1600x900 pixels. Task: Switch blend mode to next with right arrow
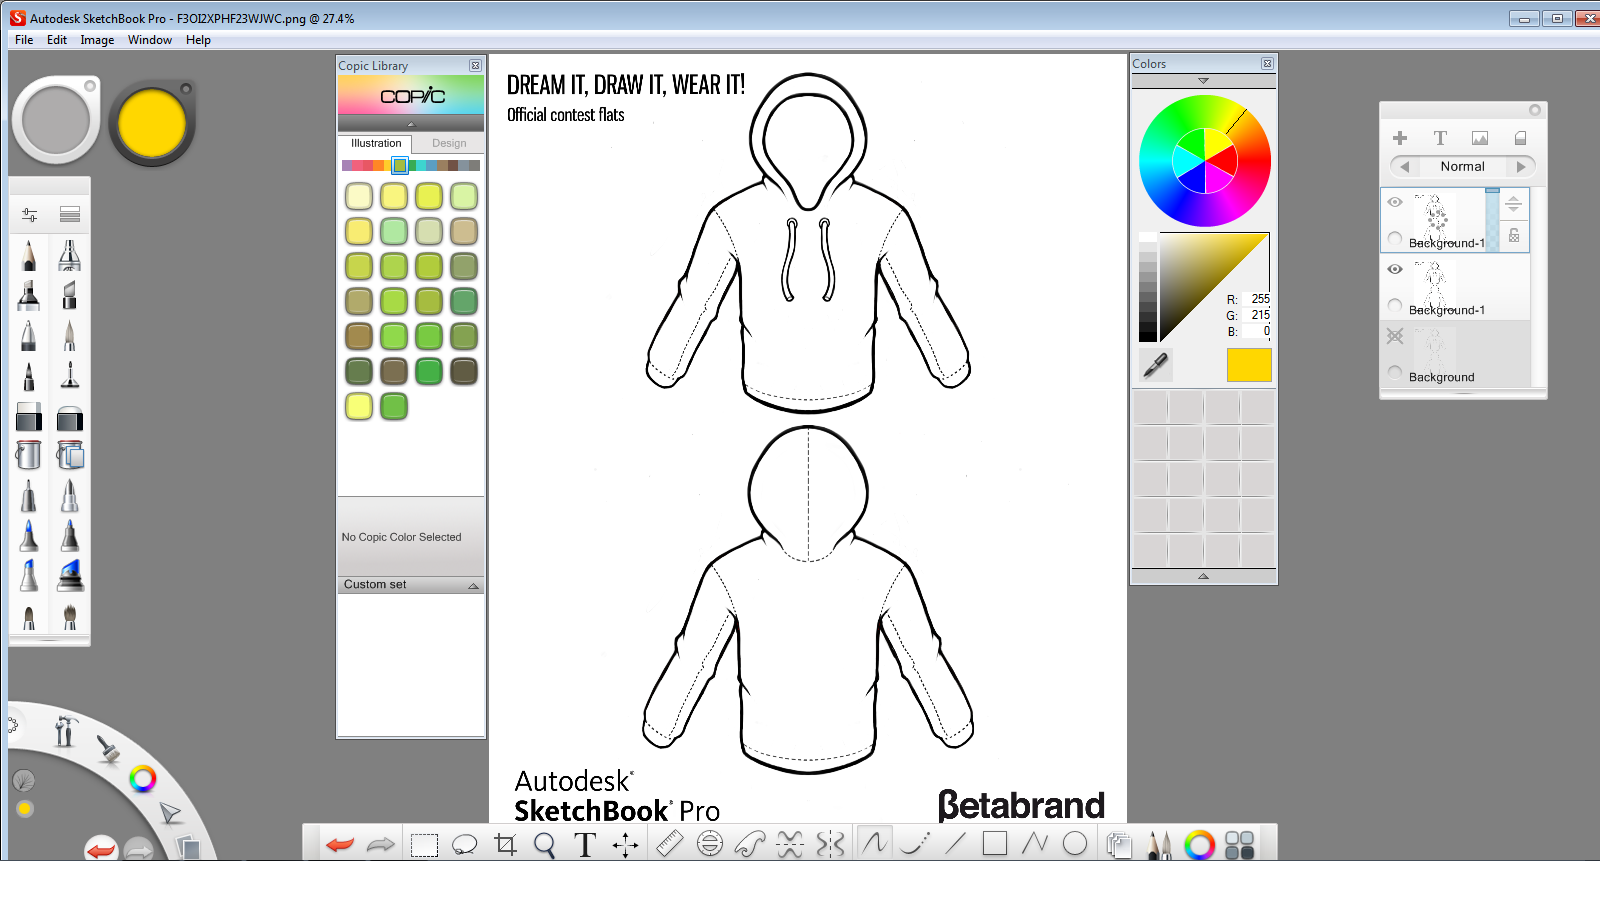[1521, 167]
